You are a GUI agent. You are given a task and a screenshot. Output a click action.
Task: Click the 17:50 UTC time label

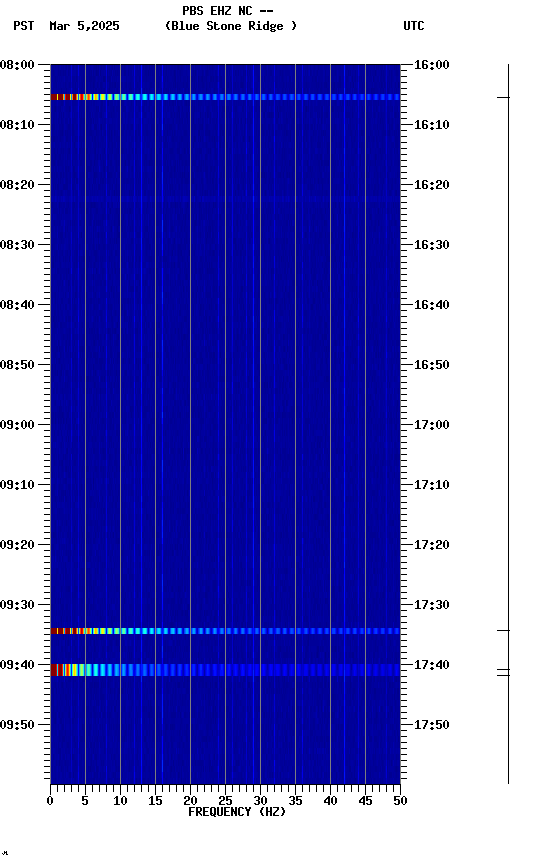(x=432, y=725)
